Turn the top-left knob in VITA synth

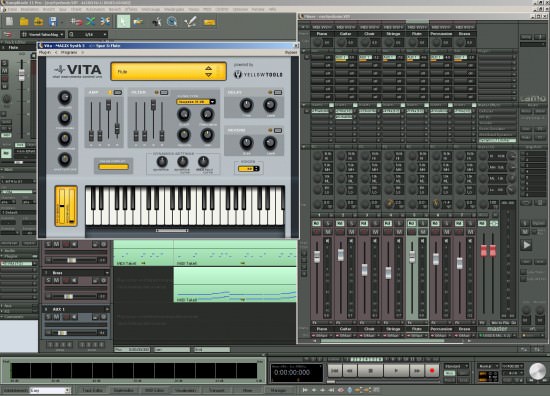click(65, 98)
